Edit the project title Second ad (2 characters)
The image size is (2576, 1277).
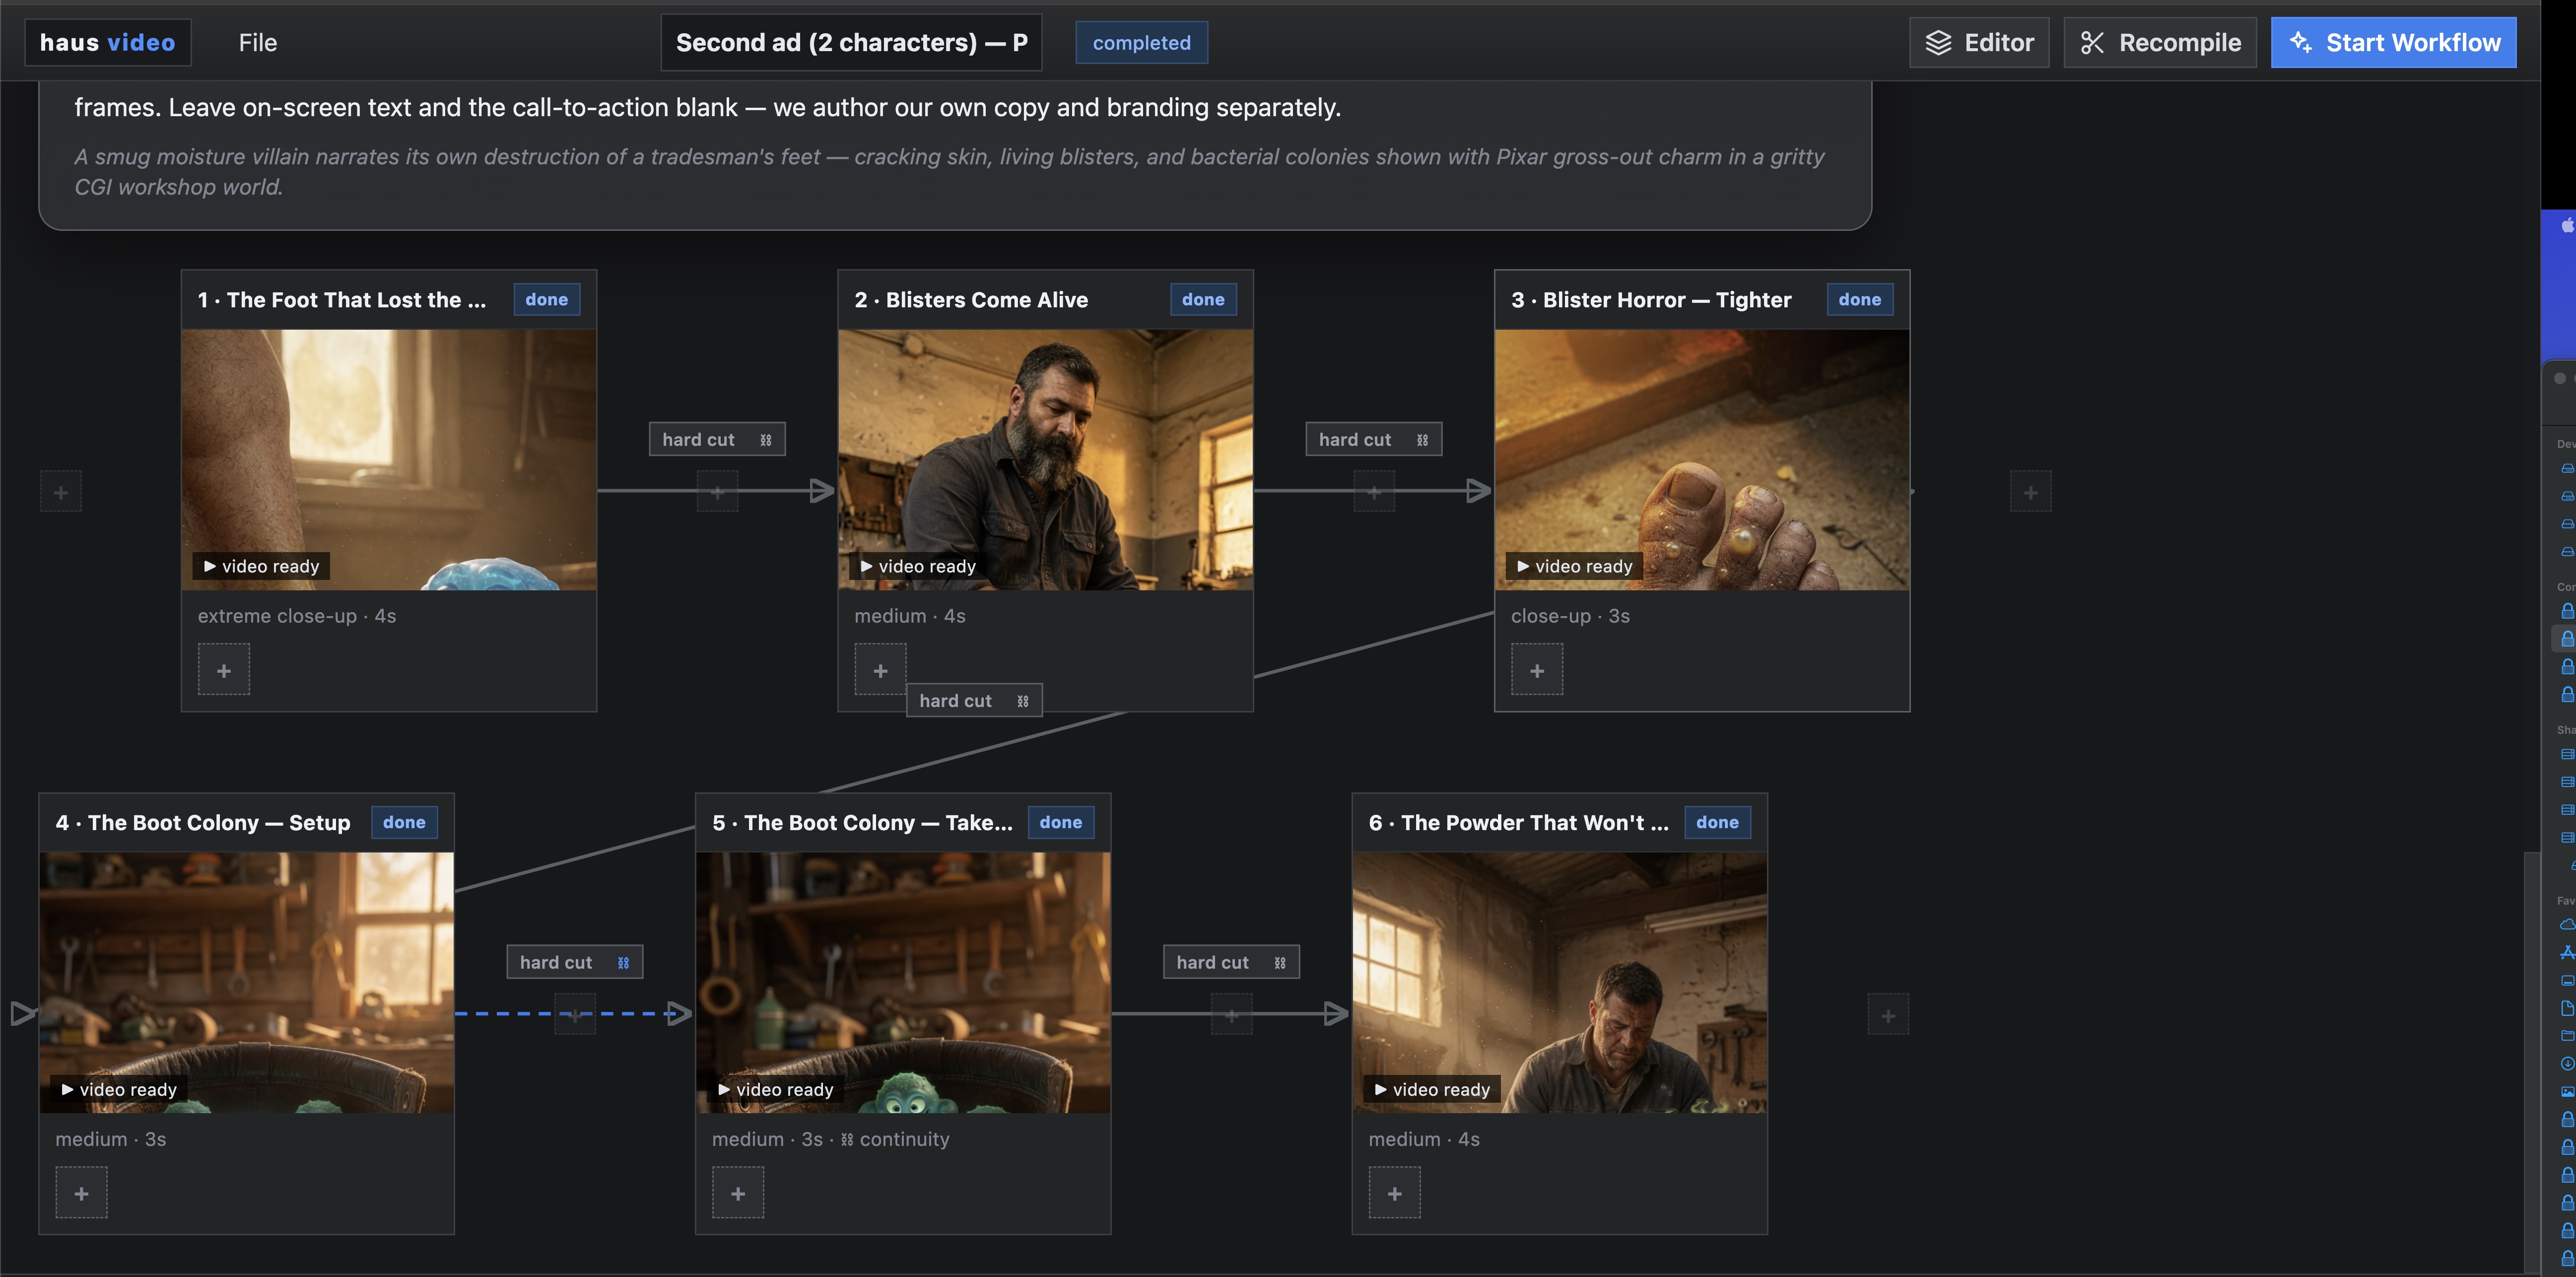tap(851, 43)
